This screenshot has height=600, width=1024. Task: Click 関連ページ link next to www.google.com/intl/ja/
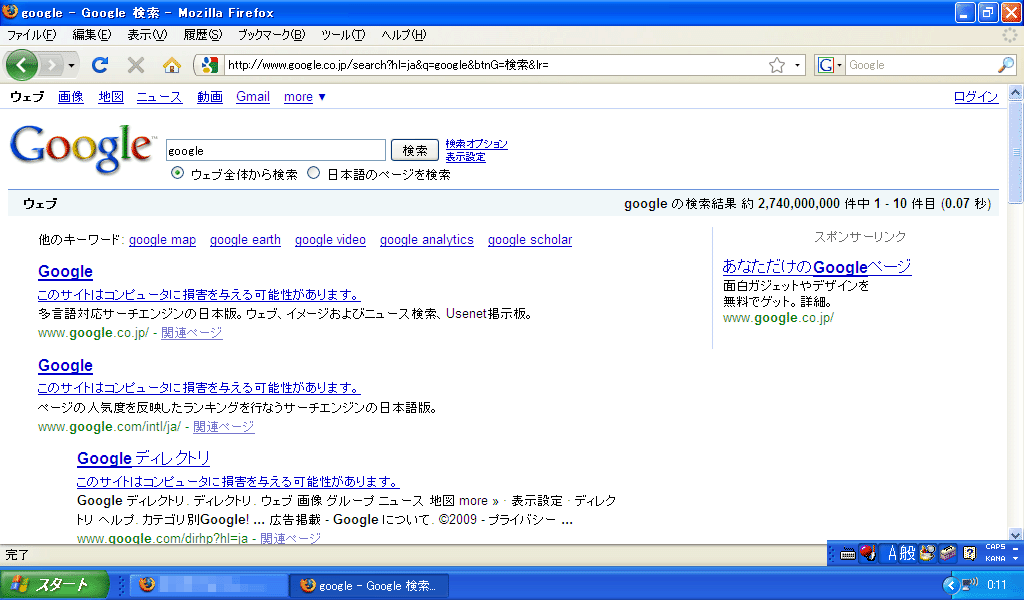224,427
